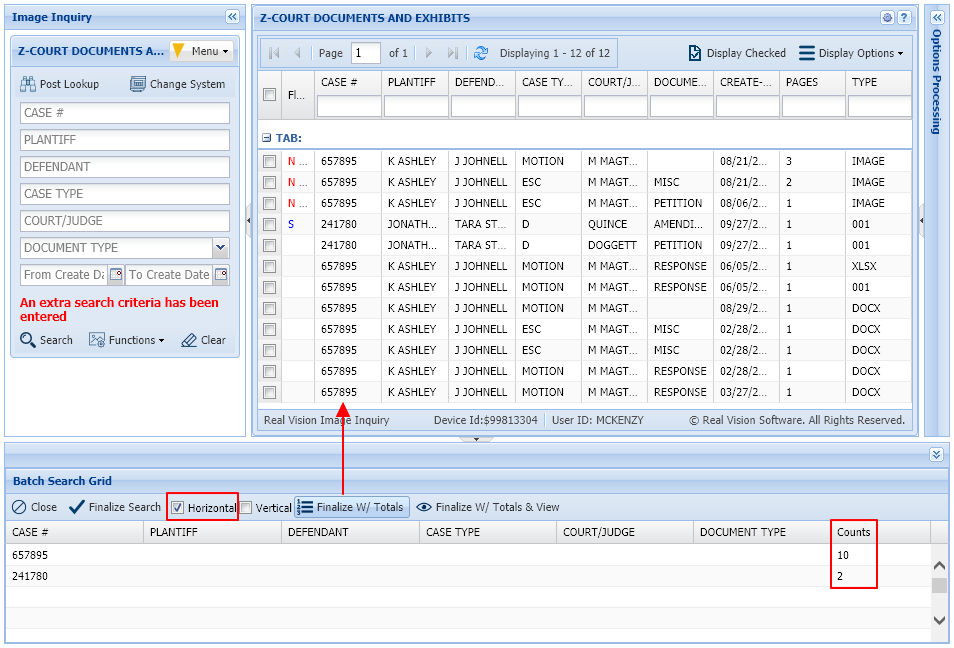This screenshot has width=954, height=648.
Task: Open the settings gear in the documents panel header
Action: 885,16
